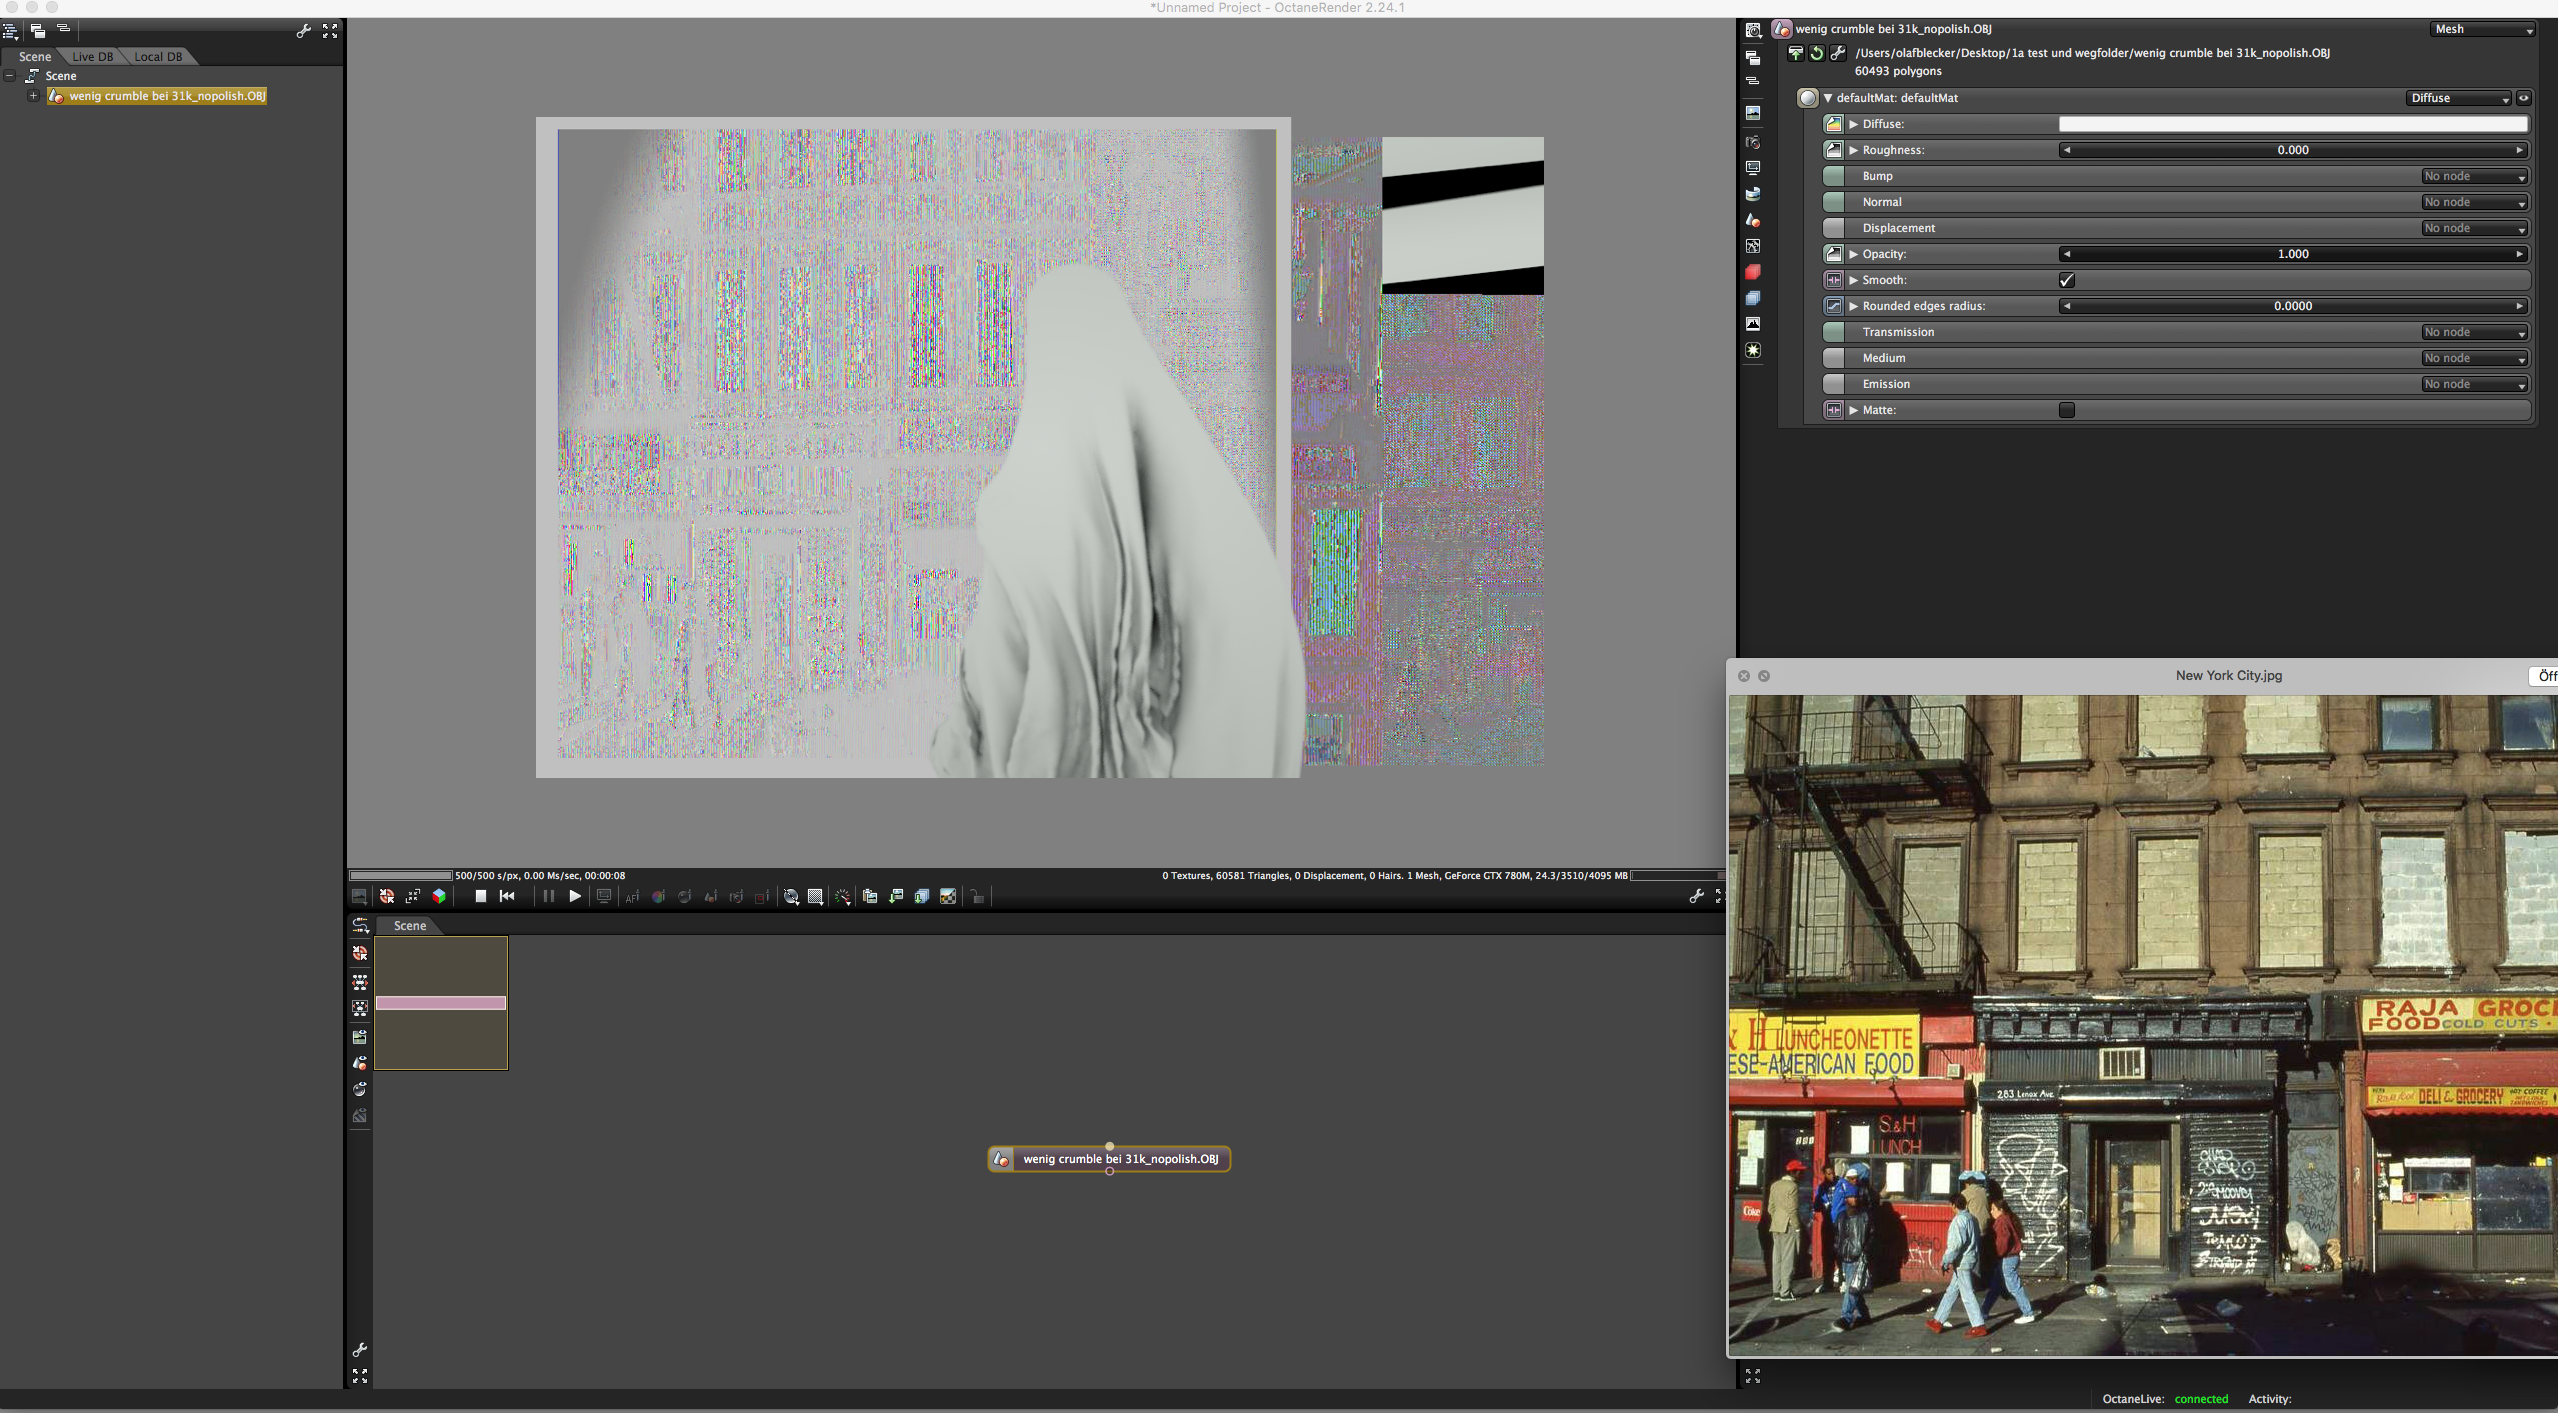Open the Diffuse material type dropdown
2558x1413 pixels.
2458,98
